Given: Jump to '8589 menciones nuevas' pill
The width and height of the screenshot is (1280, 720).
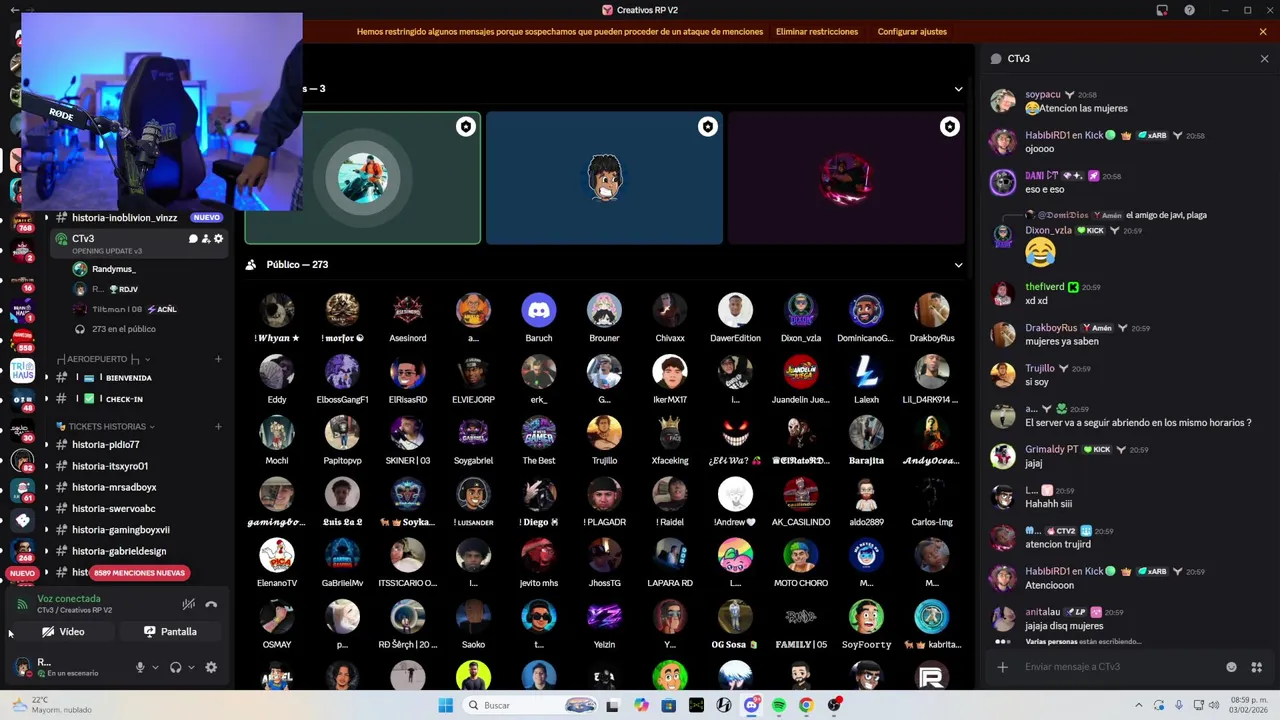Looking at the screenshot, I should click(139, 573).
